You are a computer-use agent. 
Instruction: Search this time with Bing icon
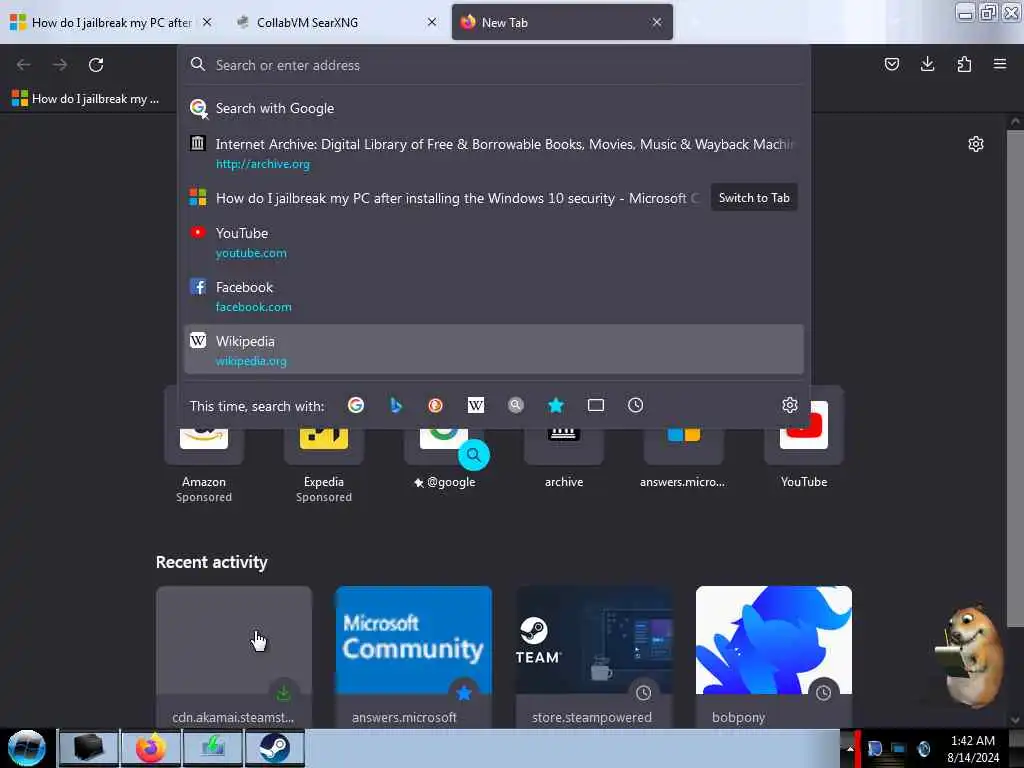[x=396, y=406]
